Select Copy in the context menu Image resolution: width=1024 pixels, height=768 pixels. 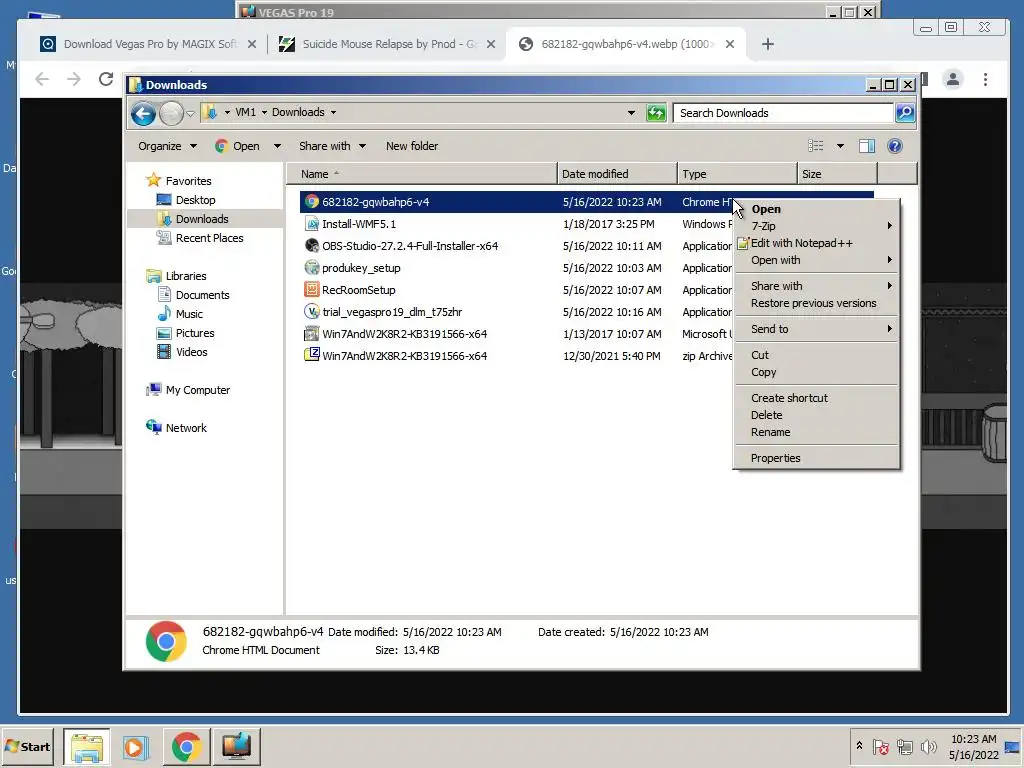coord(816,372)
